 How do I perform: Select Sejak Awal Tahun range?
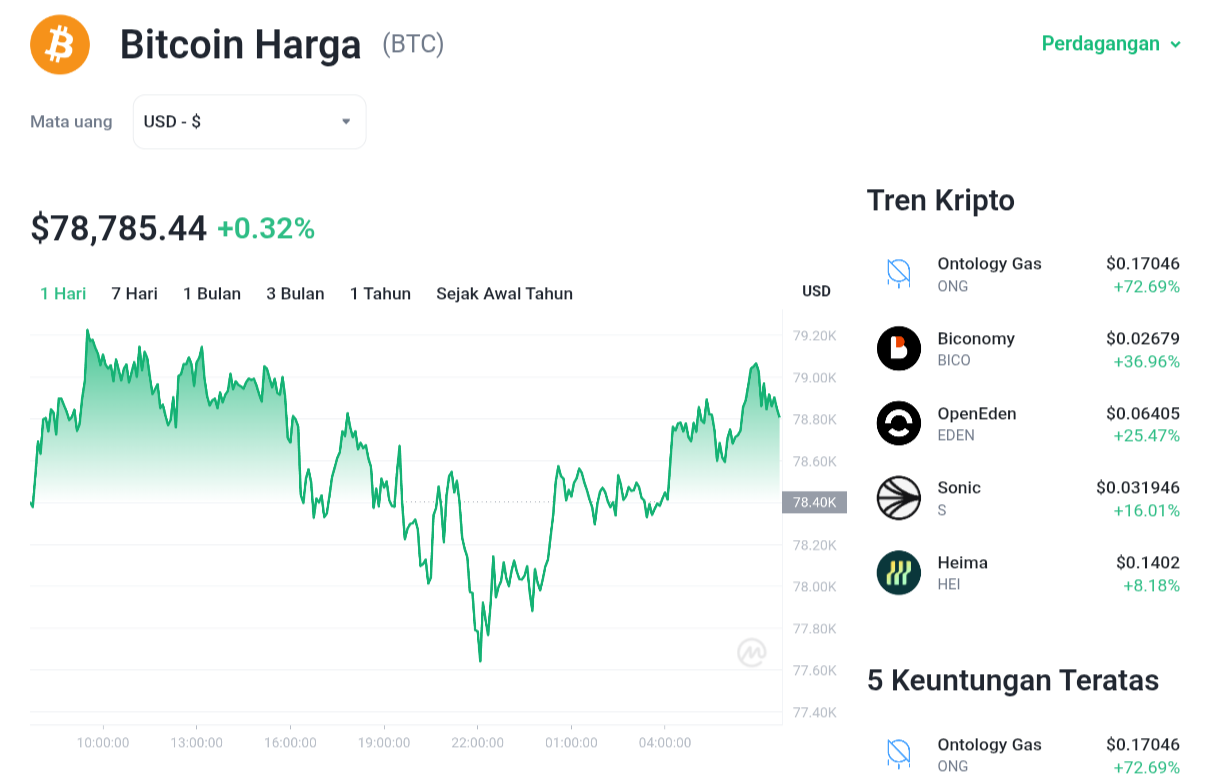pyautogui.click(x=504, y=294)
